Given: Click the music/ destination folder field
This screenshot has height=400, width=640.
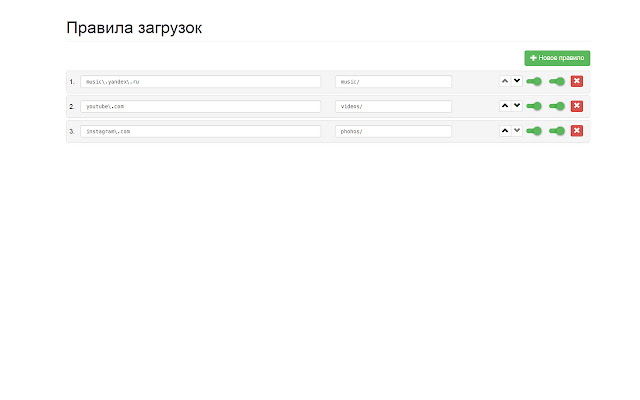Looking at the screenshot, I should pyautogui.click(x=393, y=81).
